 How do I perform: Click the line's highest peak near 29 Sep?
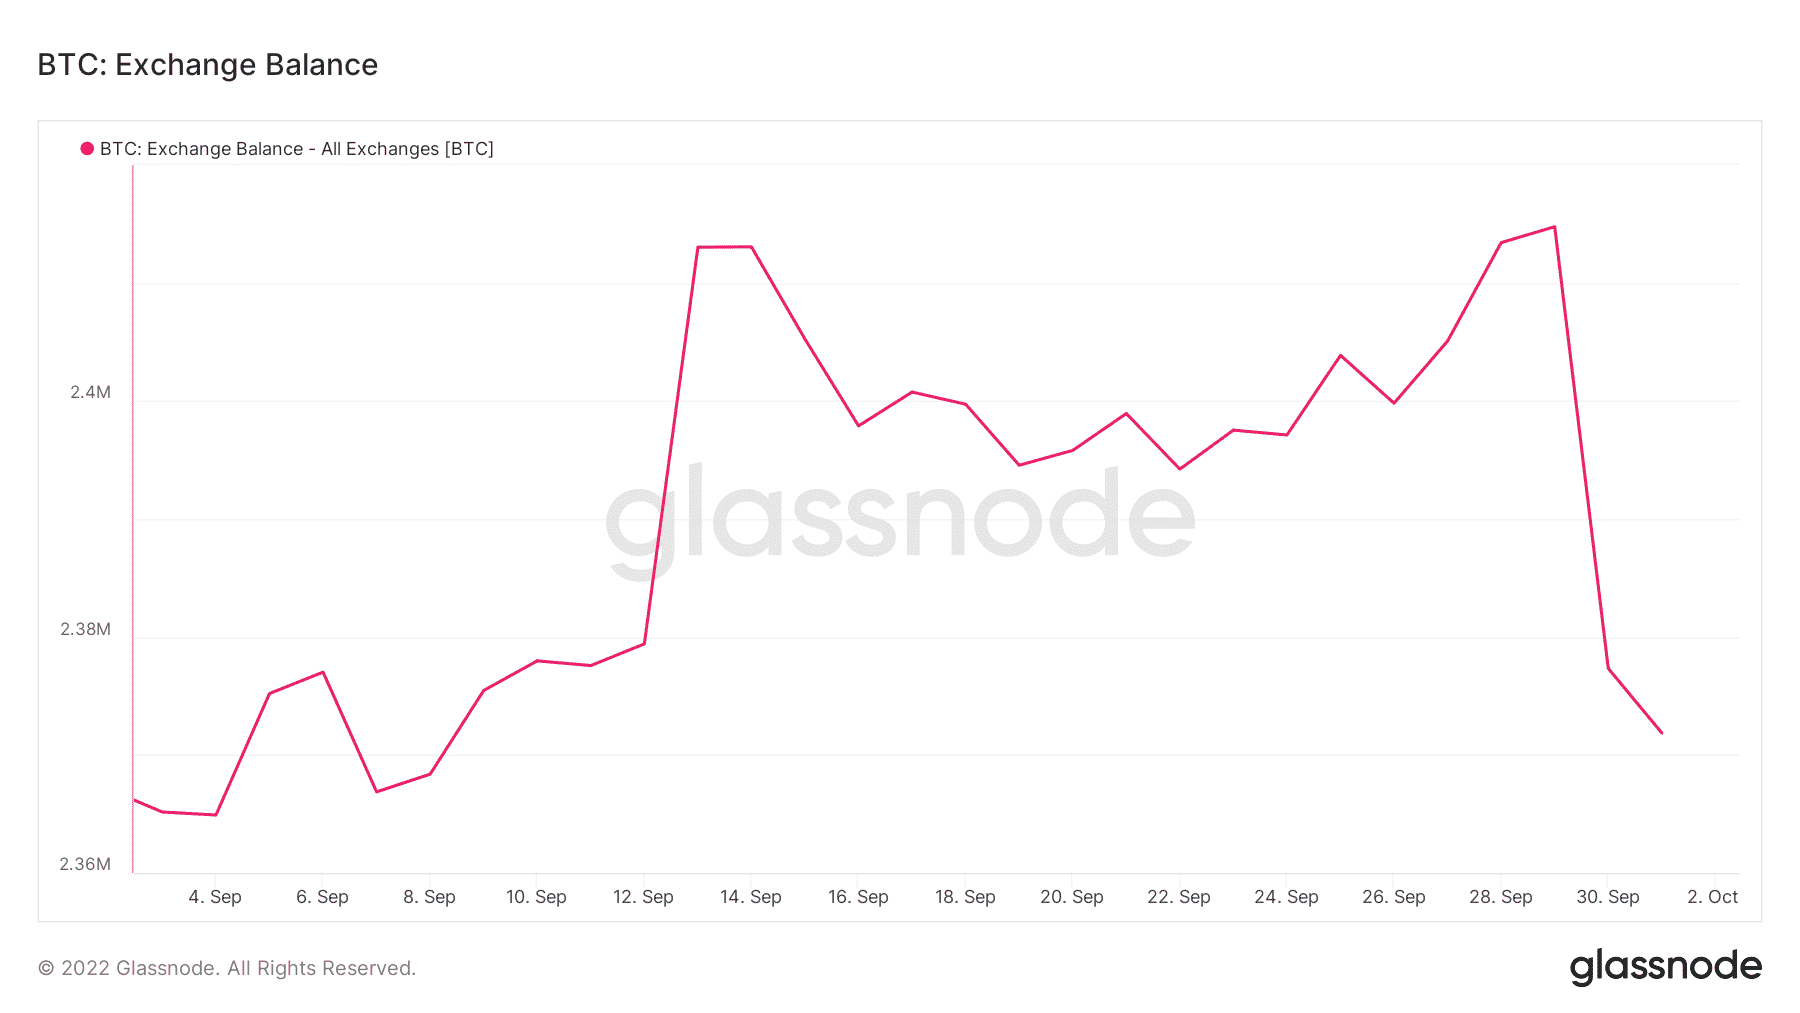(1554, 227)
